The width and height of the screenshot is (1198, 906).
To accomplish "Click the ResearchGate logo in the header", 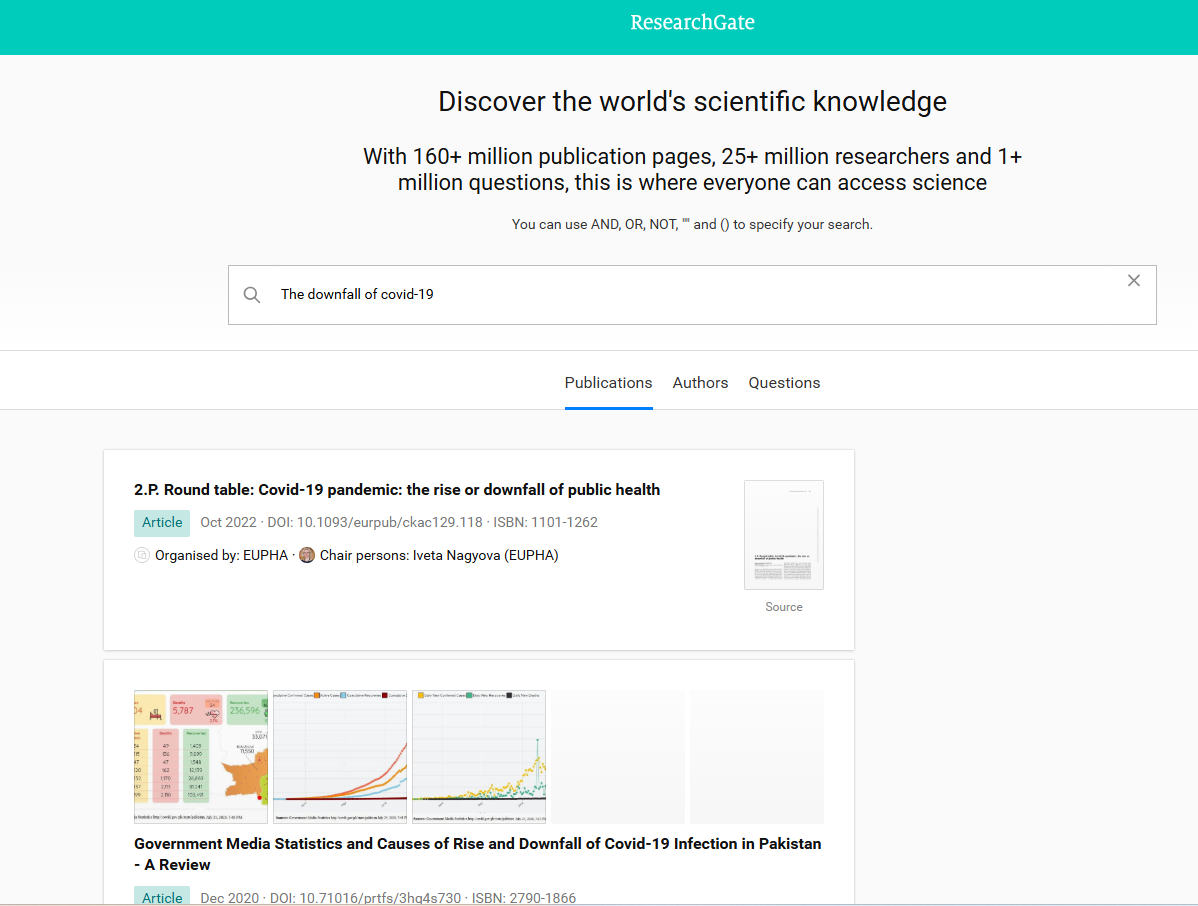I will click(x=692, y=22).
